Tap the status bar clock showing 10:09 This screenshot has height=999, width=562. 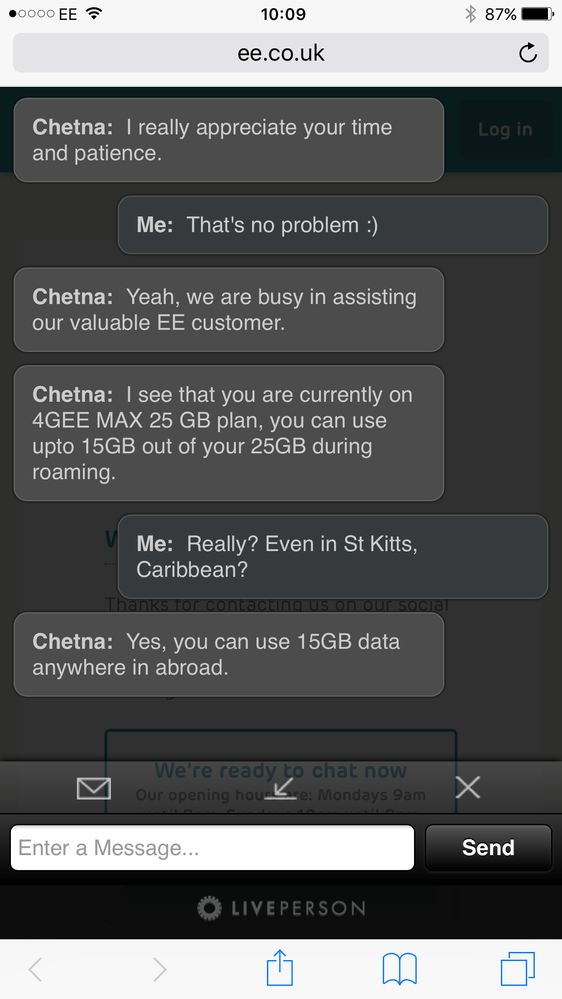point(283,14)
